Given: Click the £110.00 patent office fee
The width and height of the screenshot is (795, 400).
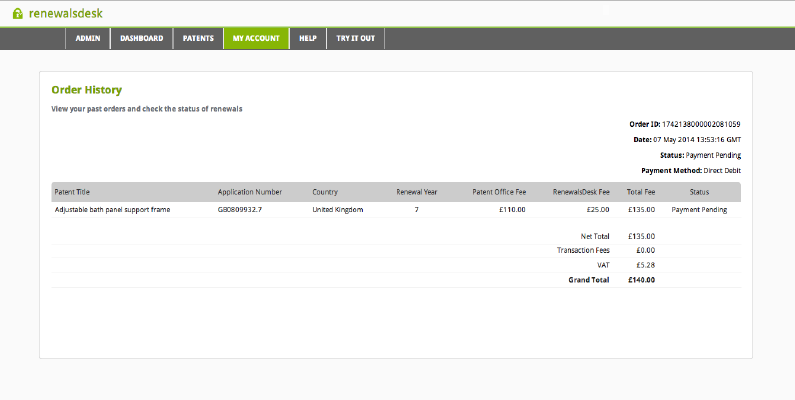Looking at the screenshot, I should [x=512, y=209].
